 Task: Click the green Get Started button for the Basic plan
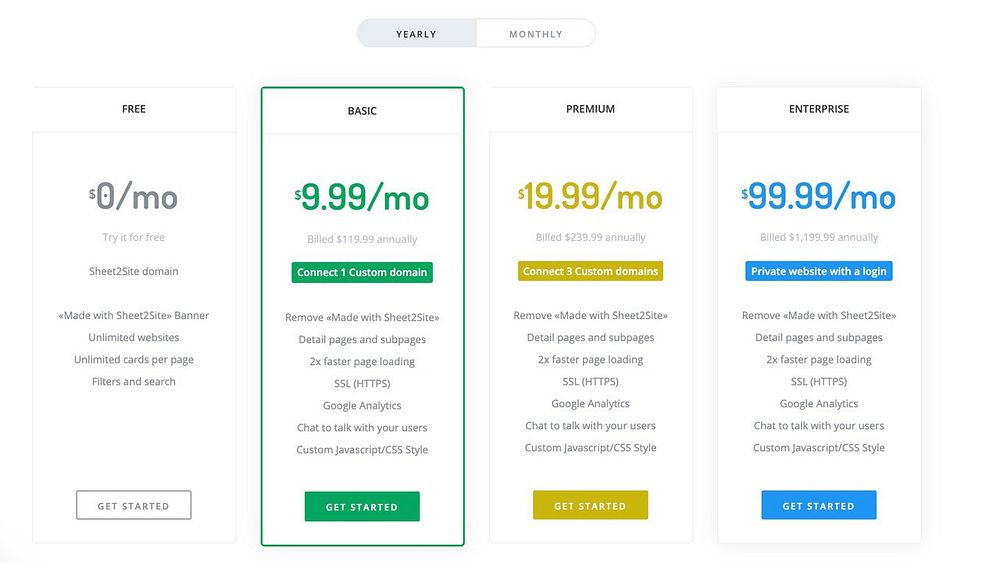point(362,507)
